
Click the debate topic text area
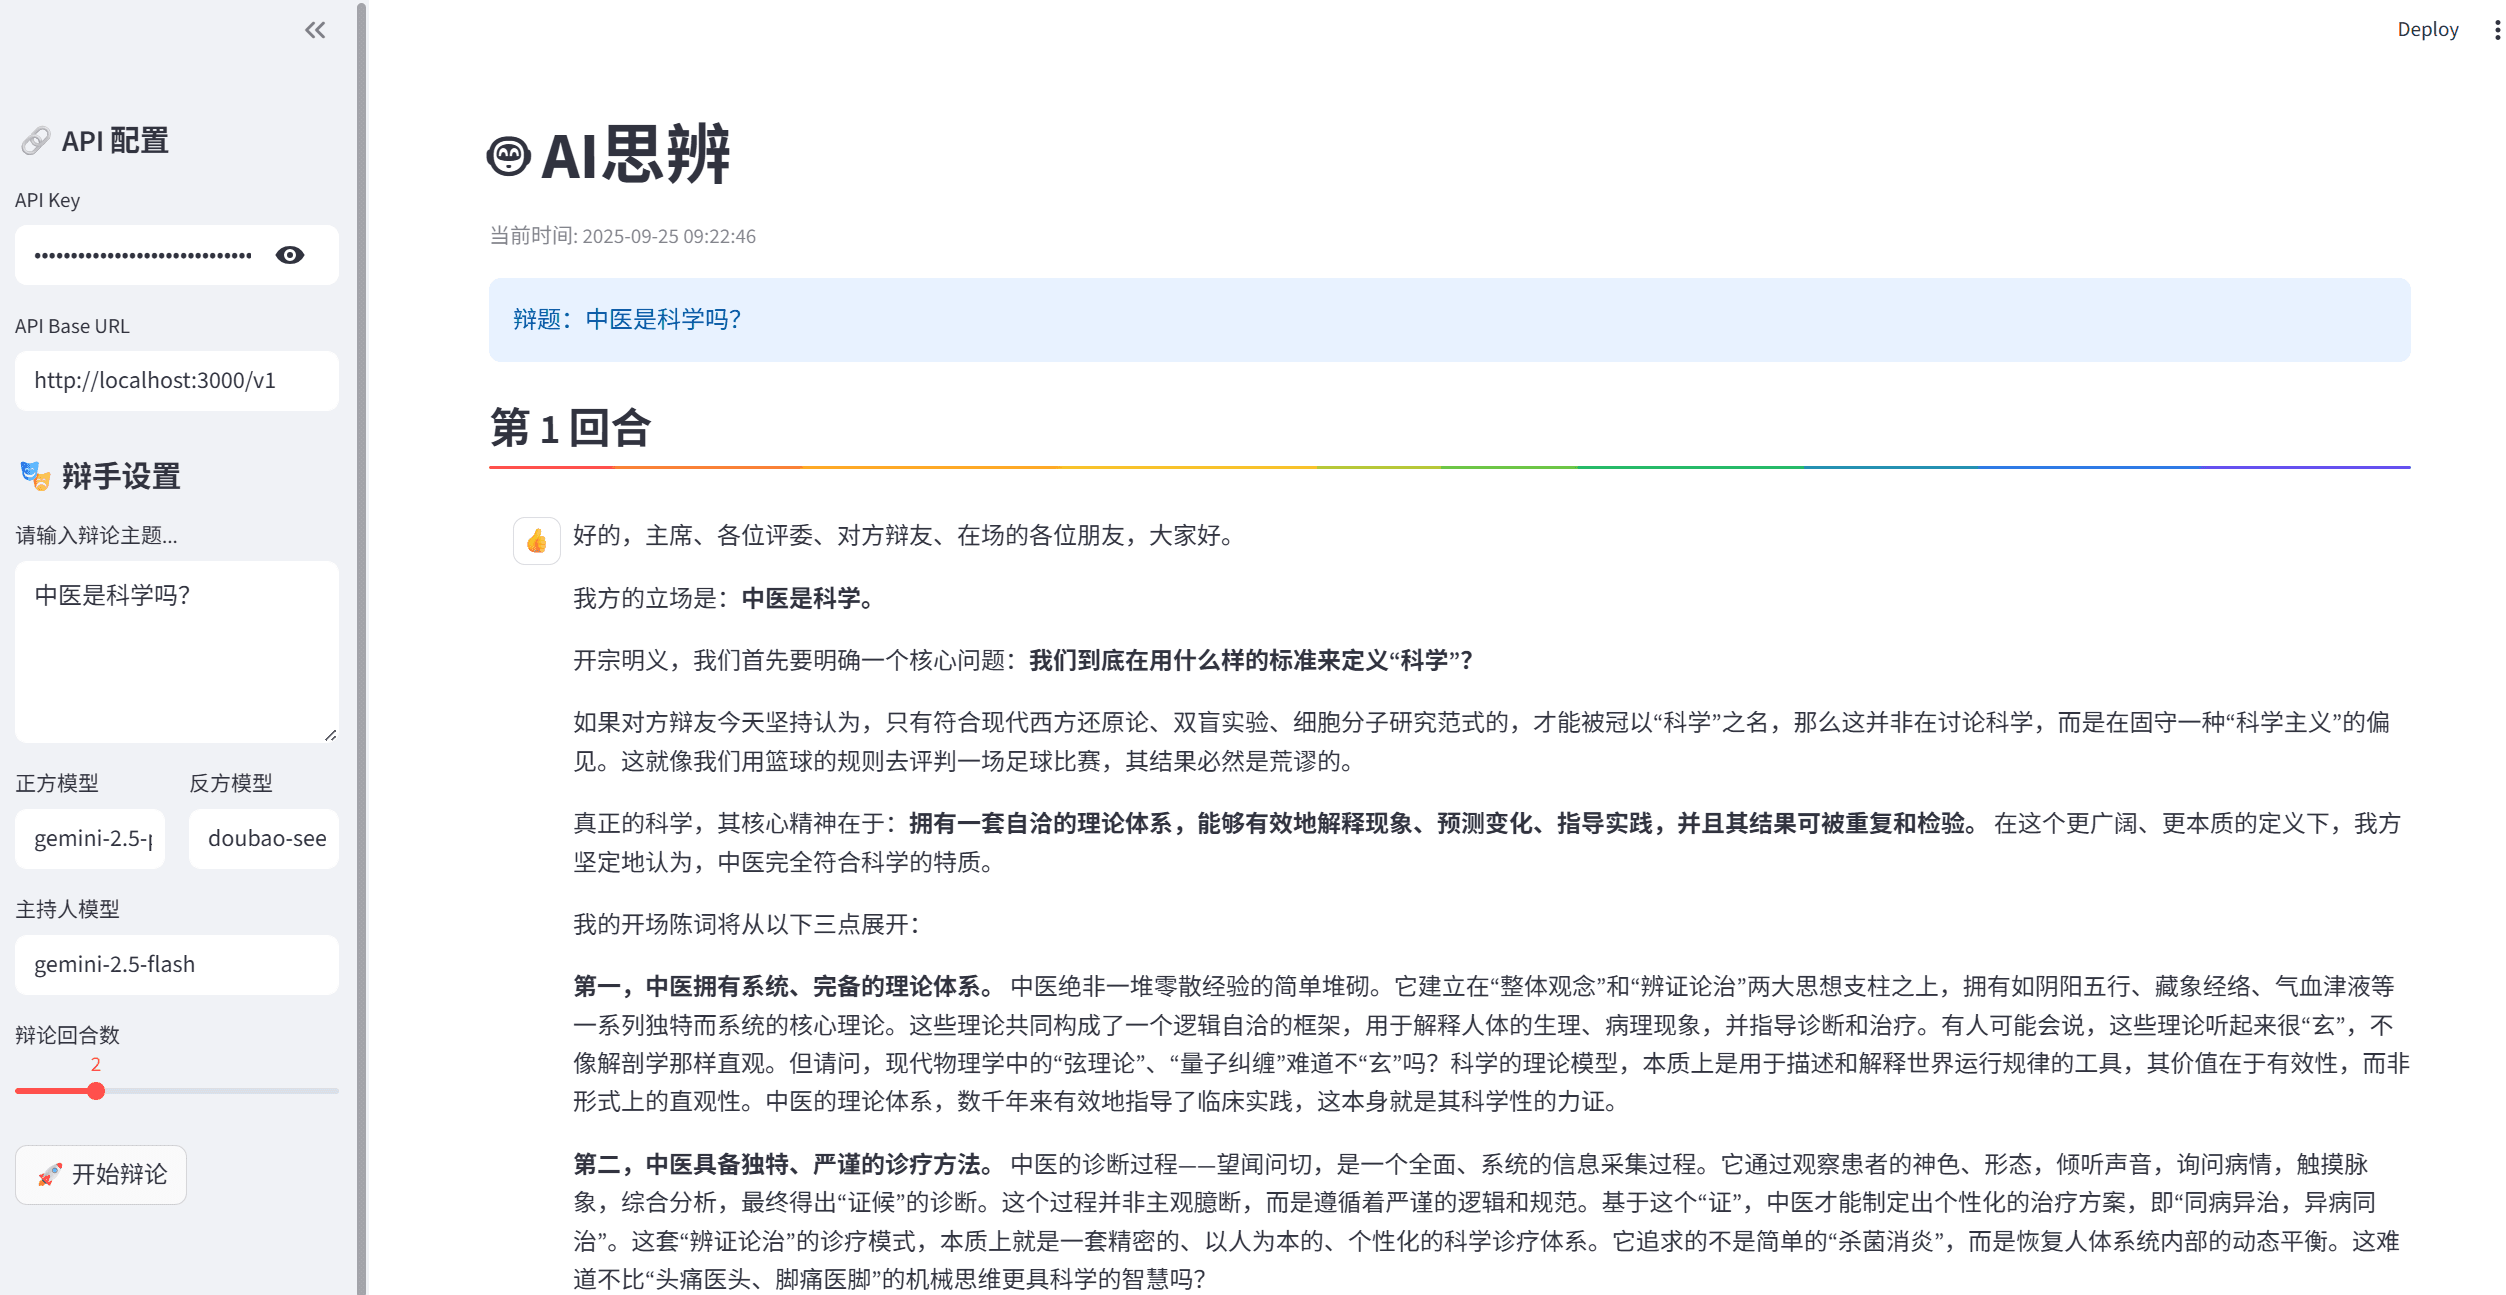coord(177,650)
